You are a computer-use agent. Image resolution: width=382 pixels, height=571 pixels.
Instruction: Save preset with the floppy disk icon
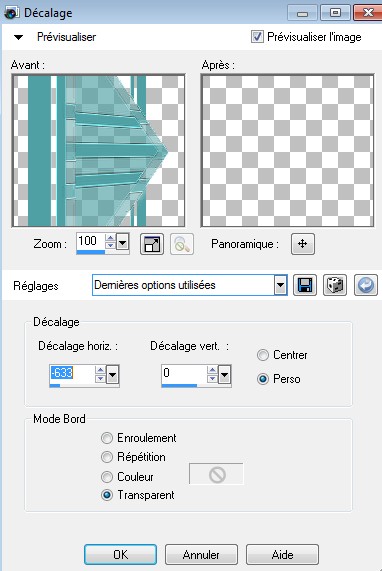point(305,285)
